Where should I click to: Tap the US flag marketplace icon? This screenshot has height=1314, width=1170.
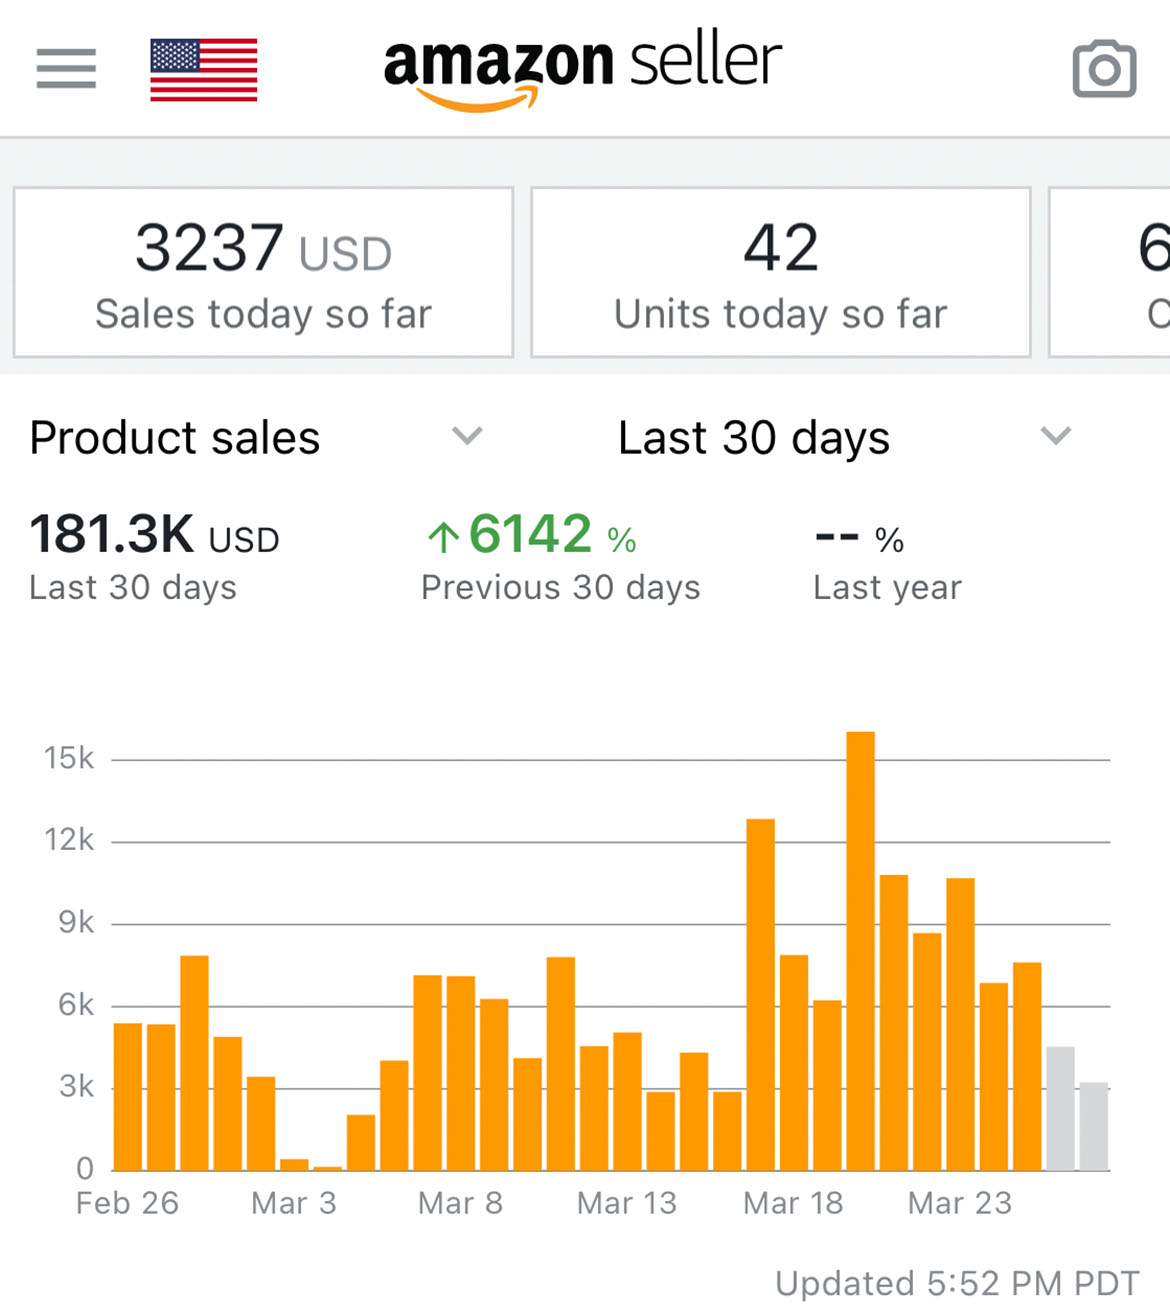(204, 70)
